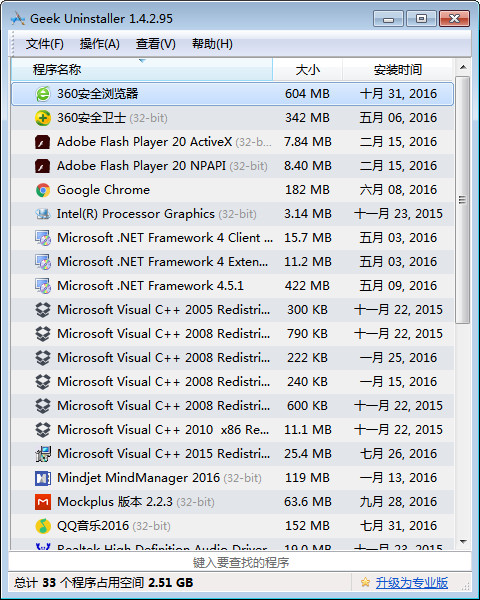
Task: Click the Visual C++ 2015 Redistri... icon
Action: [43, 454]
